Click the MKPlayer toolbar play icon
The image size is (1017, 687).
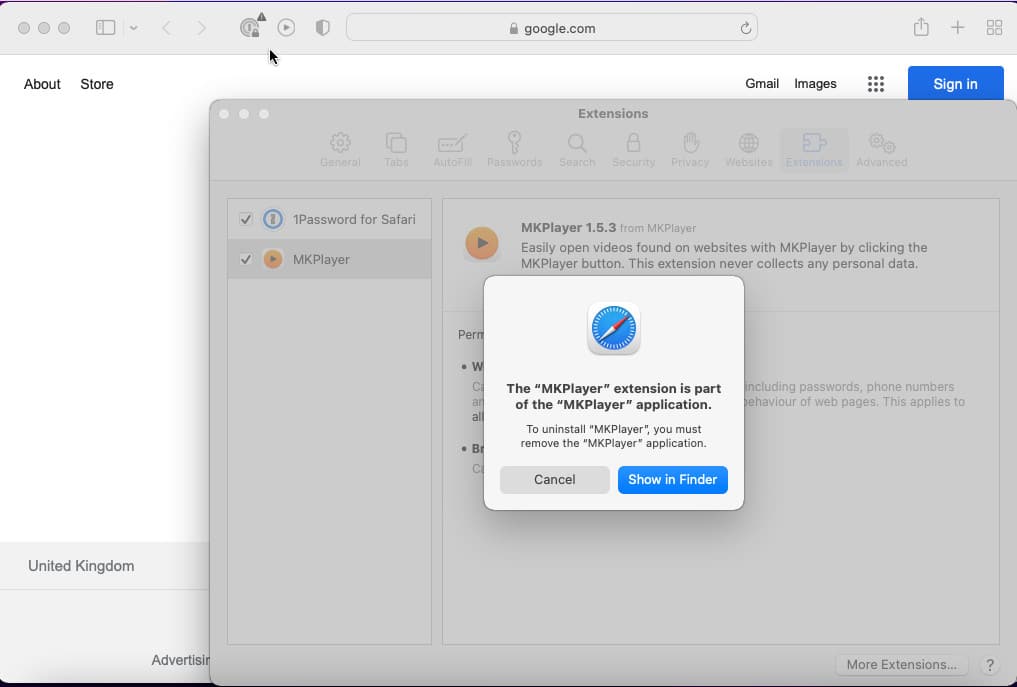pos(286,27)
